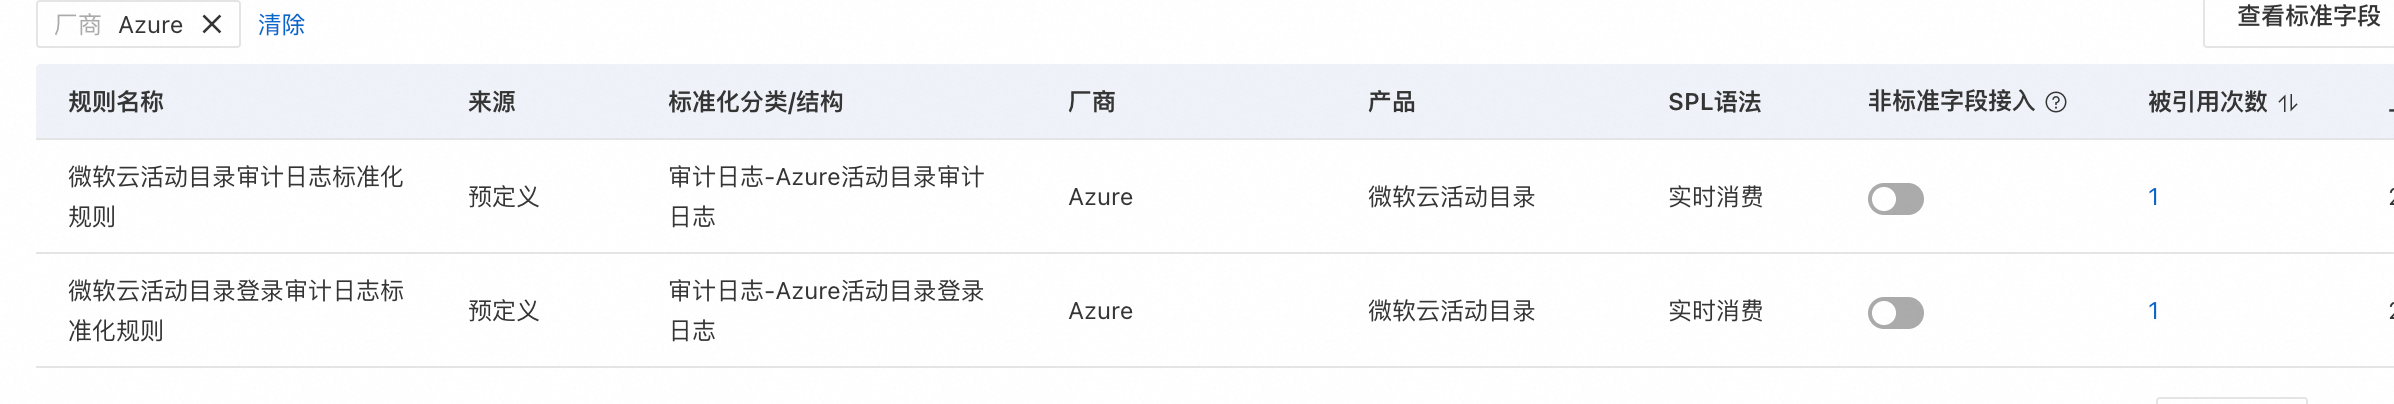Viewport: 2394px width, 404px height.
Task: Remove the Azure vendor filter tag
Action: pyautogui.click(x=211, y=24)
